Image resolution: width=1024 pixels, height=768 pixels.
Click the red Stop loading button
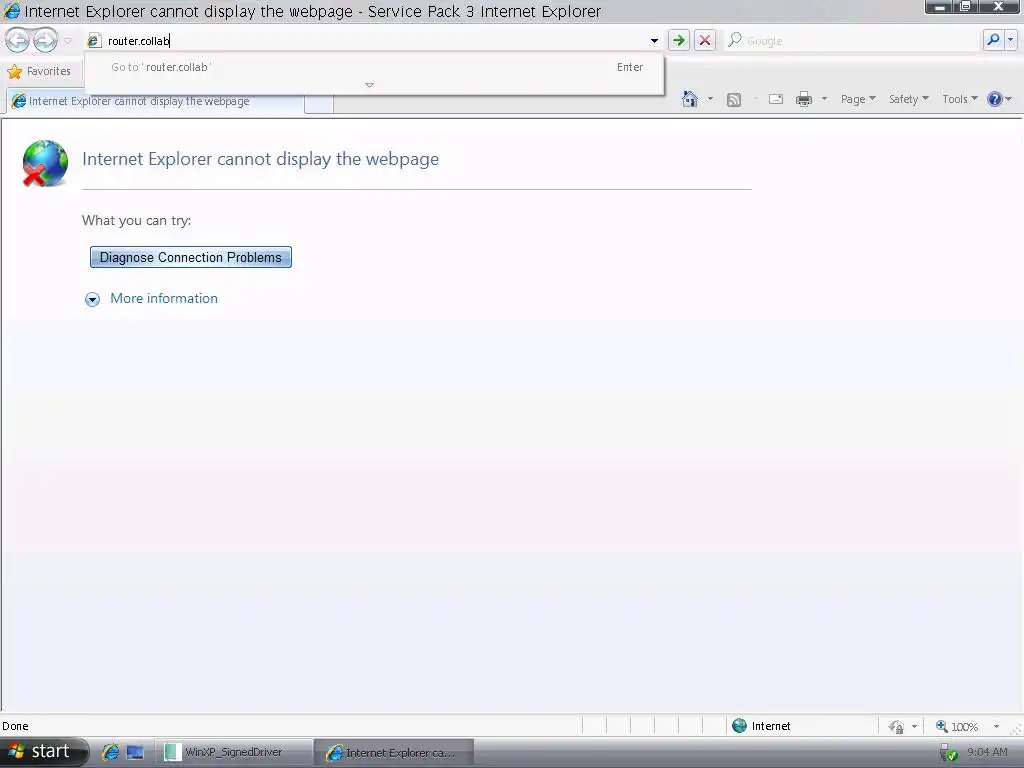(x=705, y=40)
